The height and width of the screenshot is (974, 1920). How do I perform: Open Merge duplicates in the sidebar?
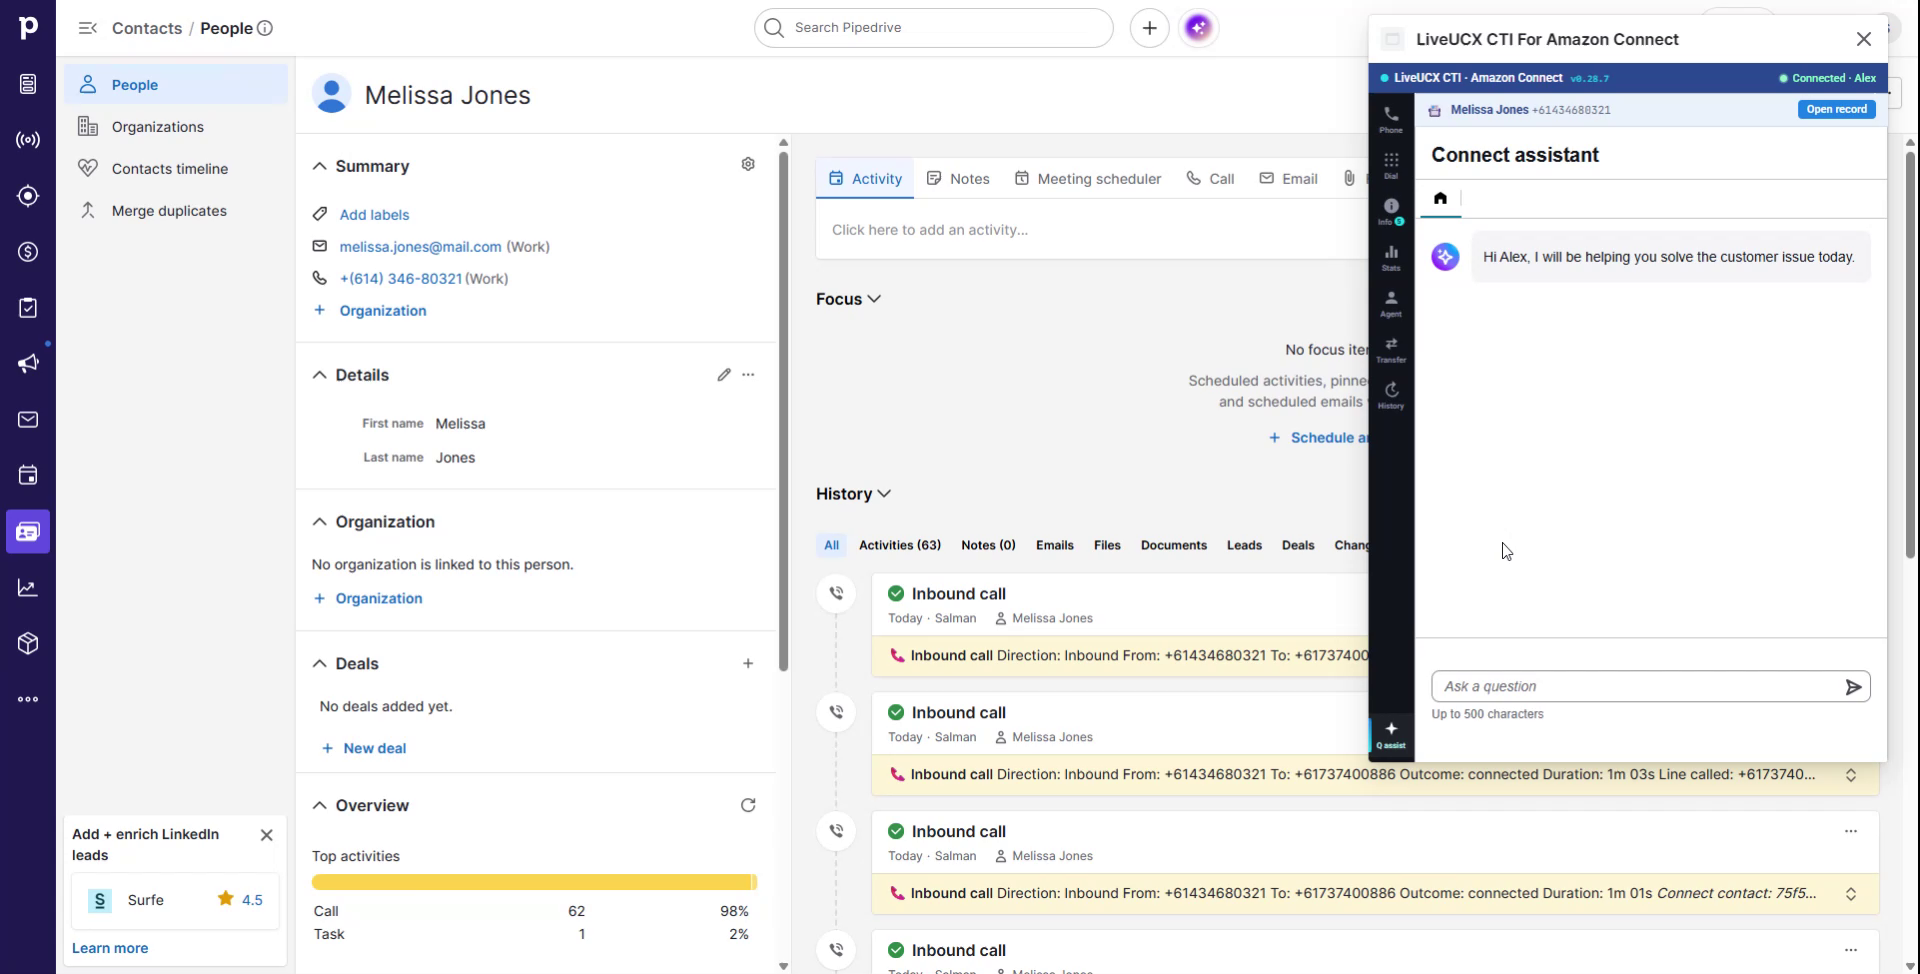(176, 211)
